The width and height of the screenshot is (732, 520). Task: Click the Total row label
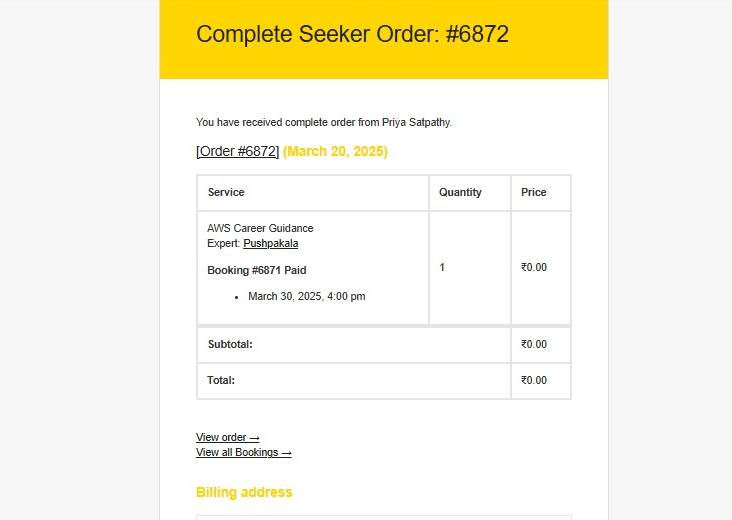click(221, 380)
